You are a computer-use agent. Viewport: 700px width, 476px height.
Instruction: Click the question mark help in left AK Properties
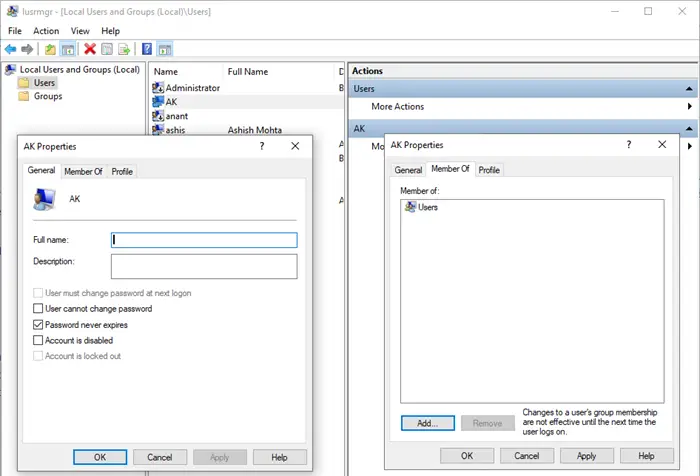(x=262, y=146)
